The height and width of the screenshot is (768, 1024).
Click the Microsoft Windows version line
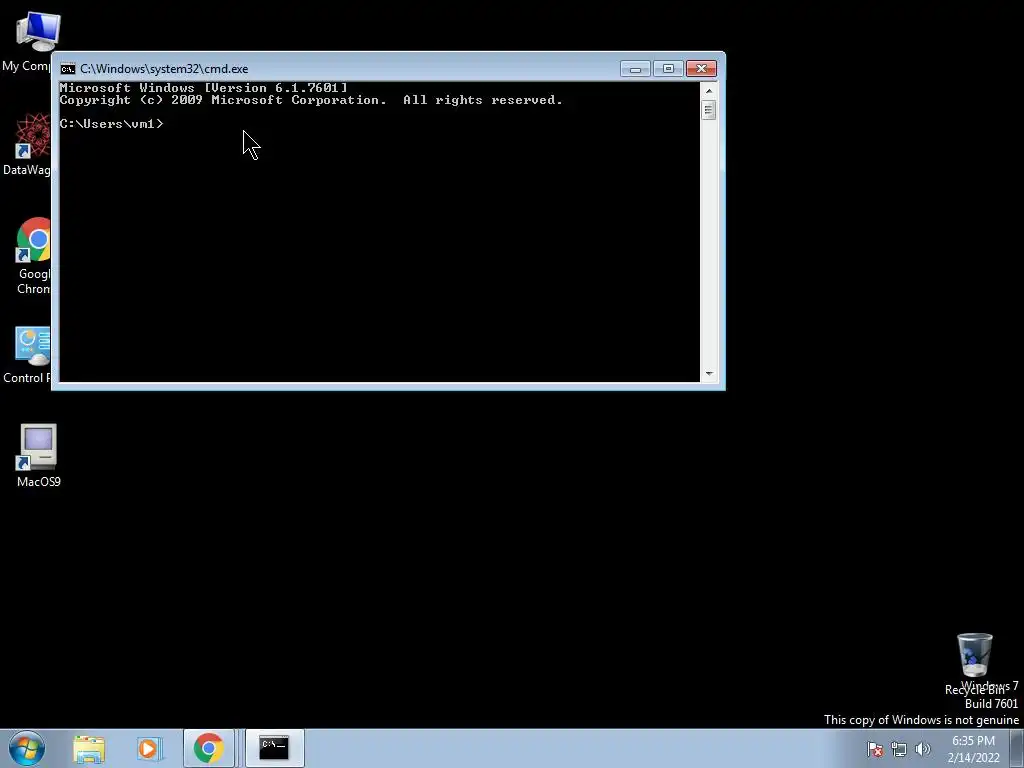[204, 88]
